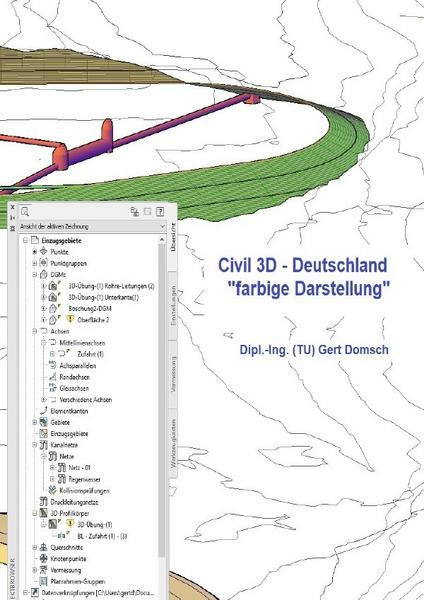Click the Datenverknüpfungen shortcut icon

tap(35, 593)
